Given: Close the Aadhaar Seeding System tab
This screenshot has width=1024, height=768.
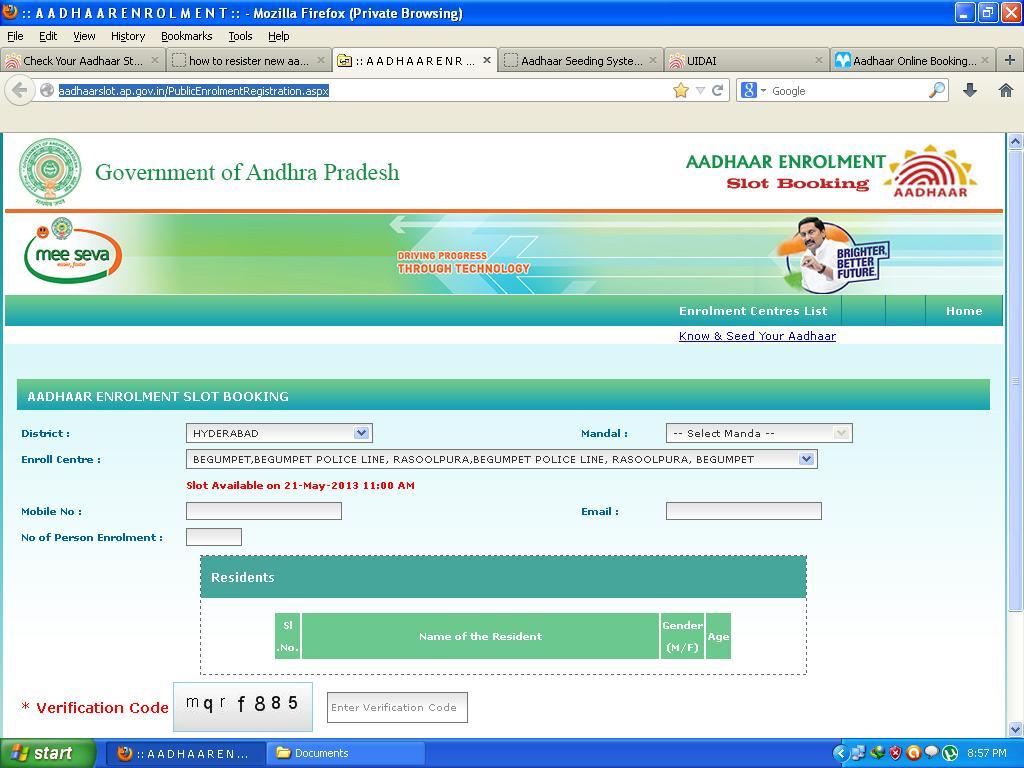Looking at the screenshot, I should tap(652, 60).
